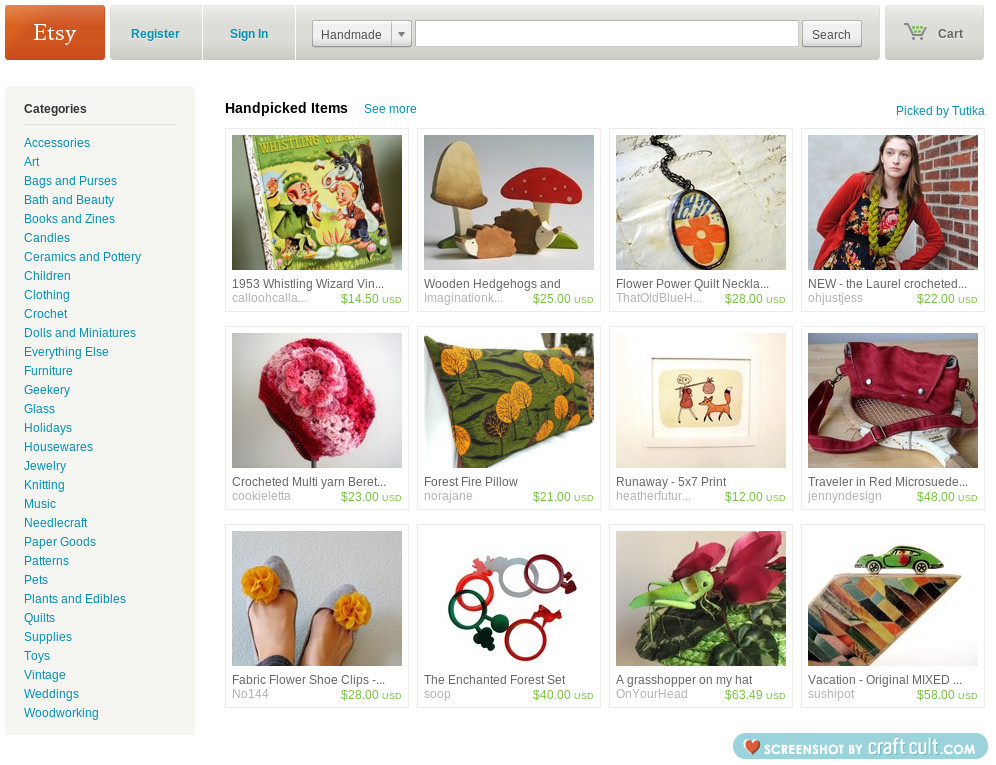996x765 pixels.
Task: Follow the See more link
Action: click(x=390, y=109)
